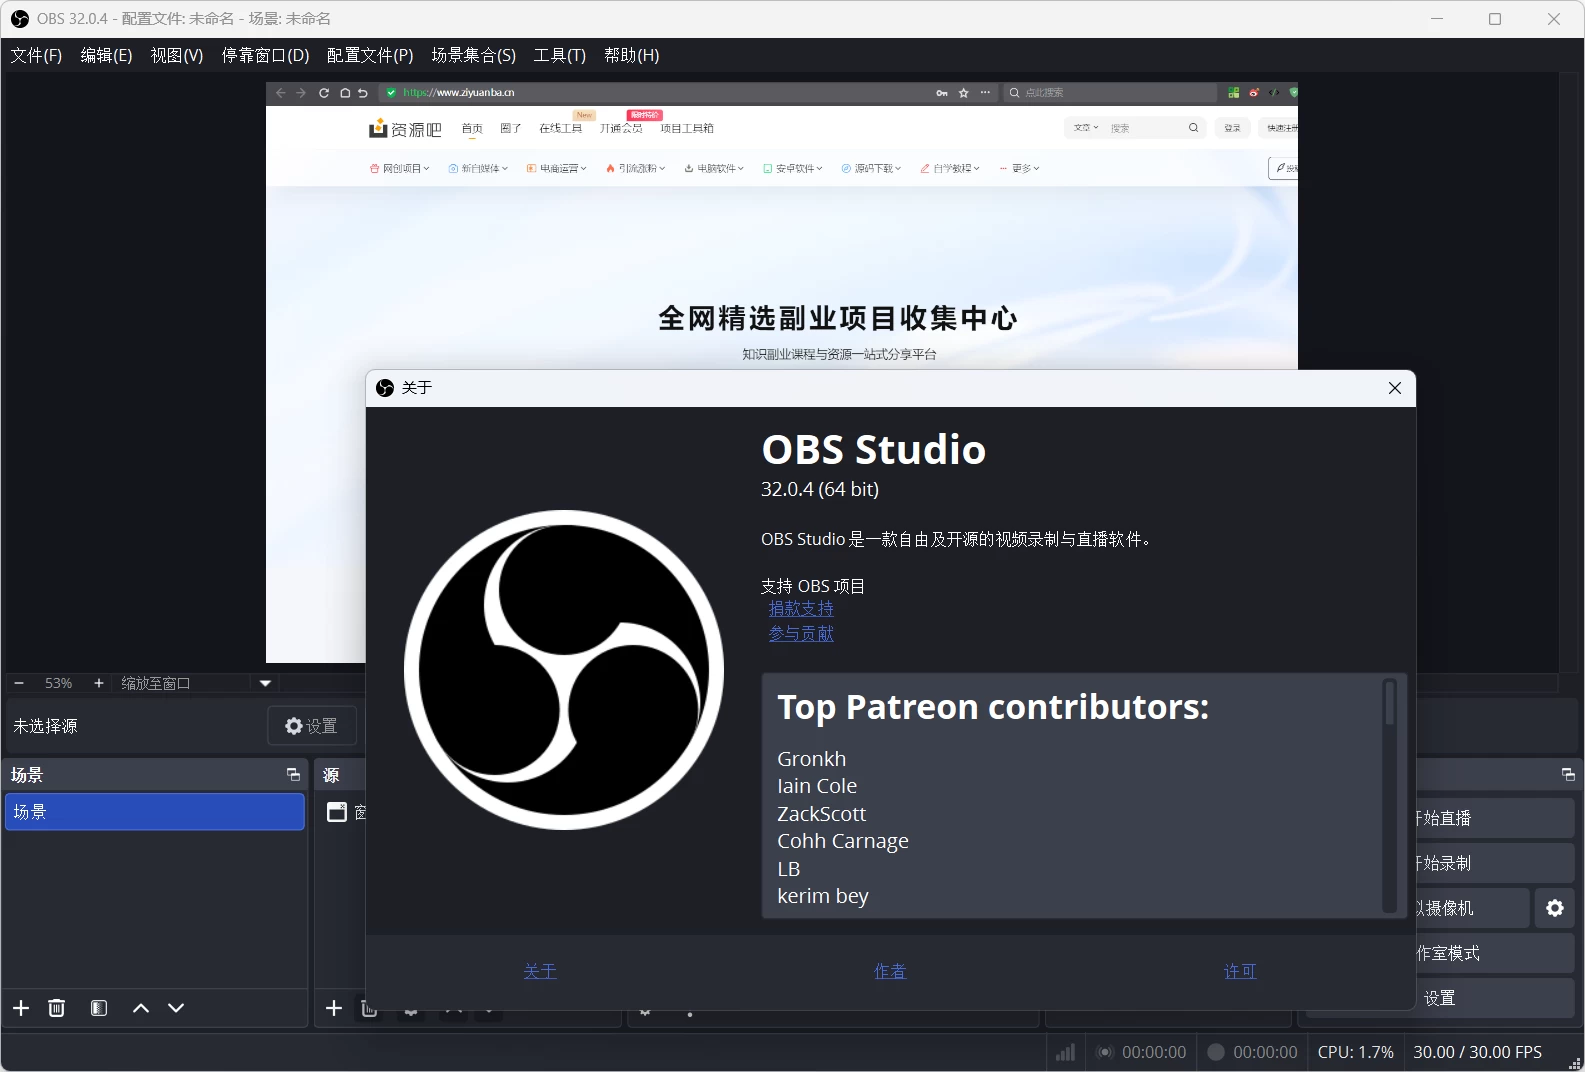Expand 源码下载 category in previewed webpage
1585x1072 pixels.
click(x=872, y=169)
